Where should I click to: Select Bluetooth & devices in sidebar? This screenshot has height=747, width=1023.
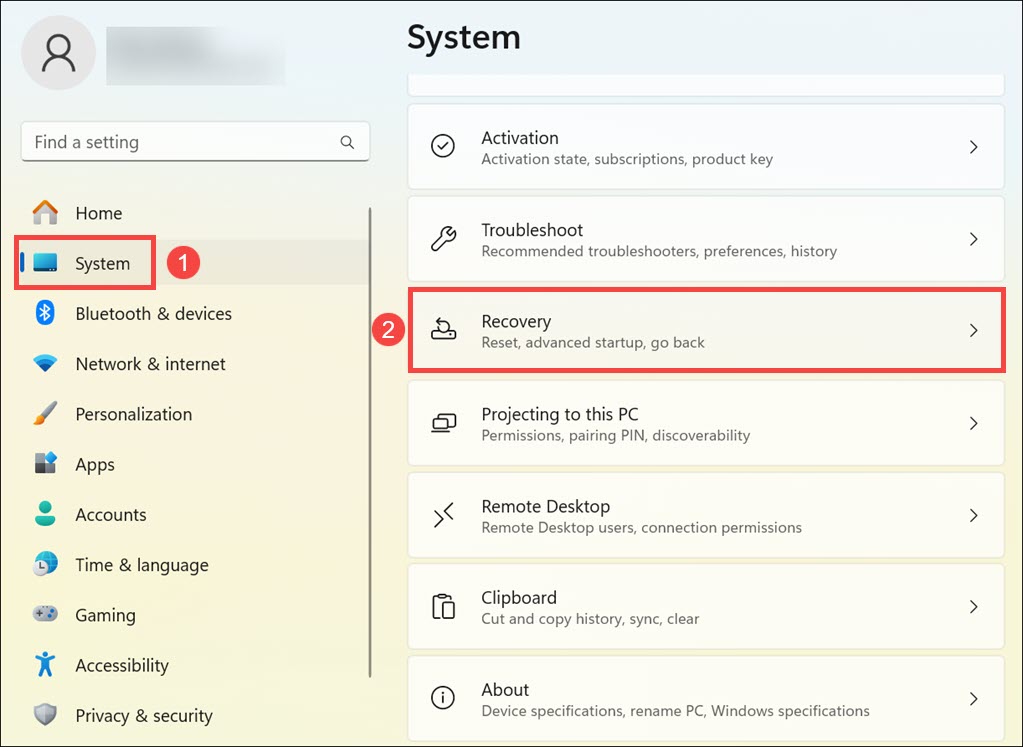point(153,314)
